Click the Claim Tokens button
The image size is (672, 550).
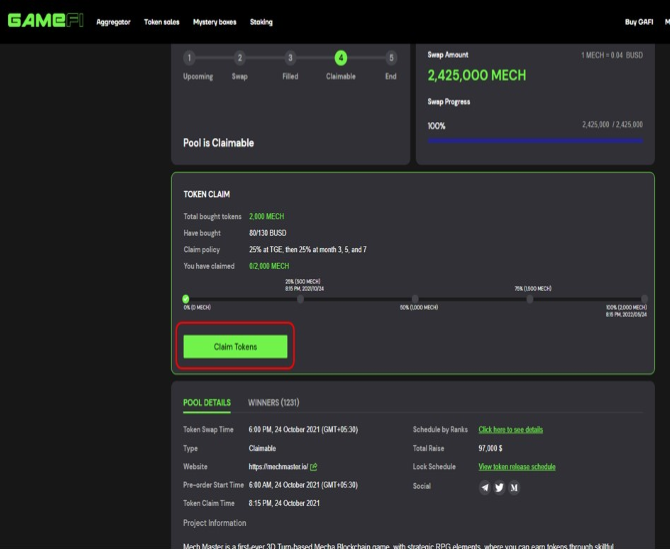tap(235, 346)
